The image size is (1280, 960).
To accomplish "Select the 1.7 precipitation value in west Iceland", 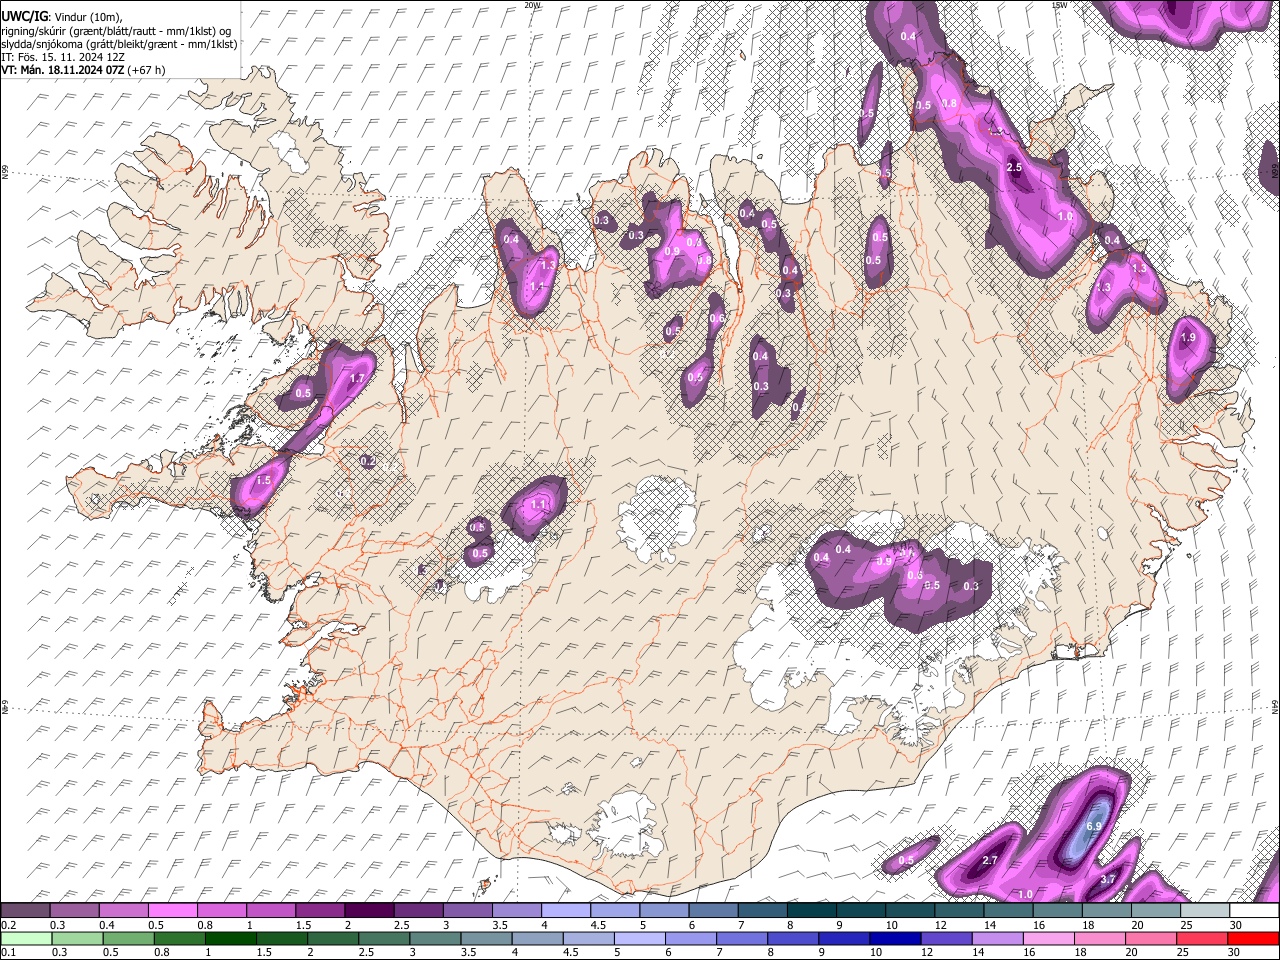I will [357, 379].
